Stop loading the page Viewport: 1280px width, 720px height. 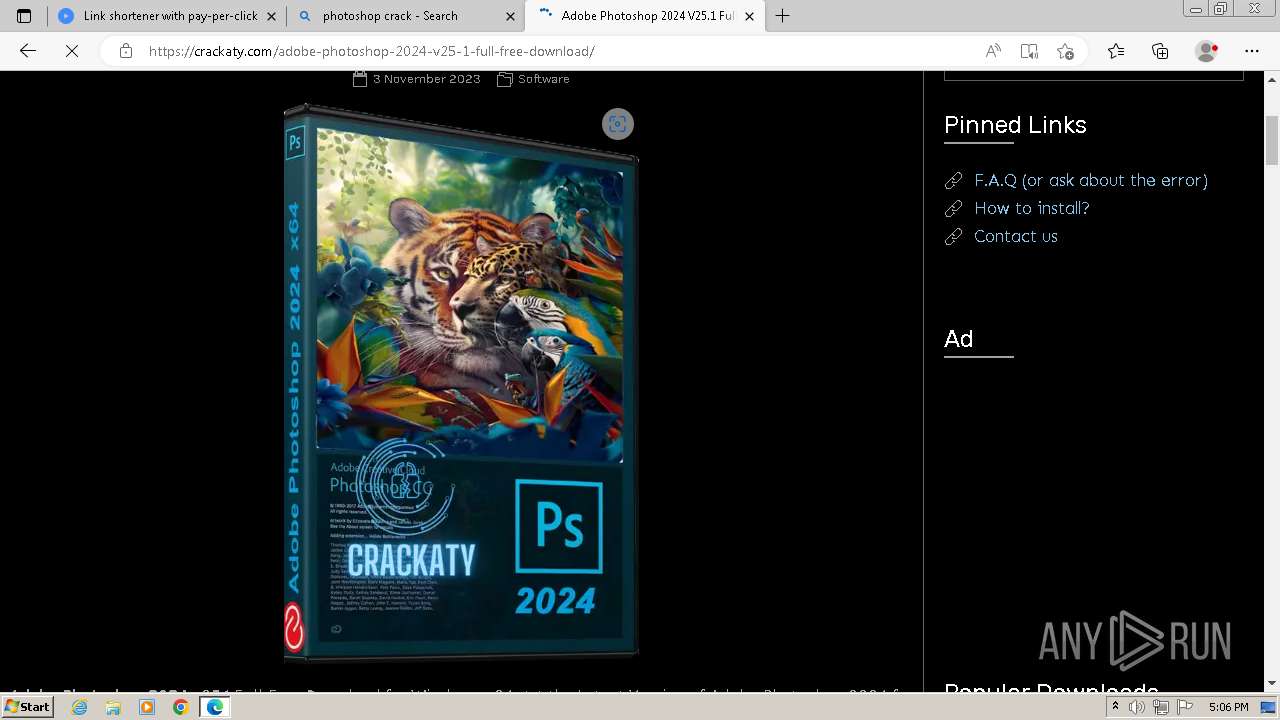(x=72, y=51)
